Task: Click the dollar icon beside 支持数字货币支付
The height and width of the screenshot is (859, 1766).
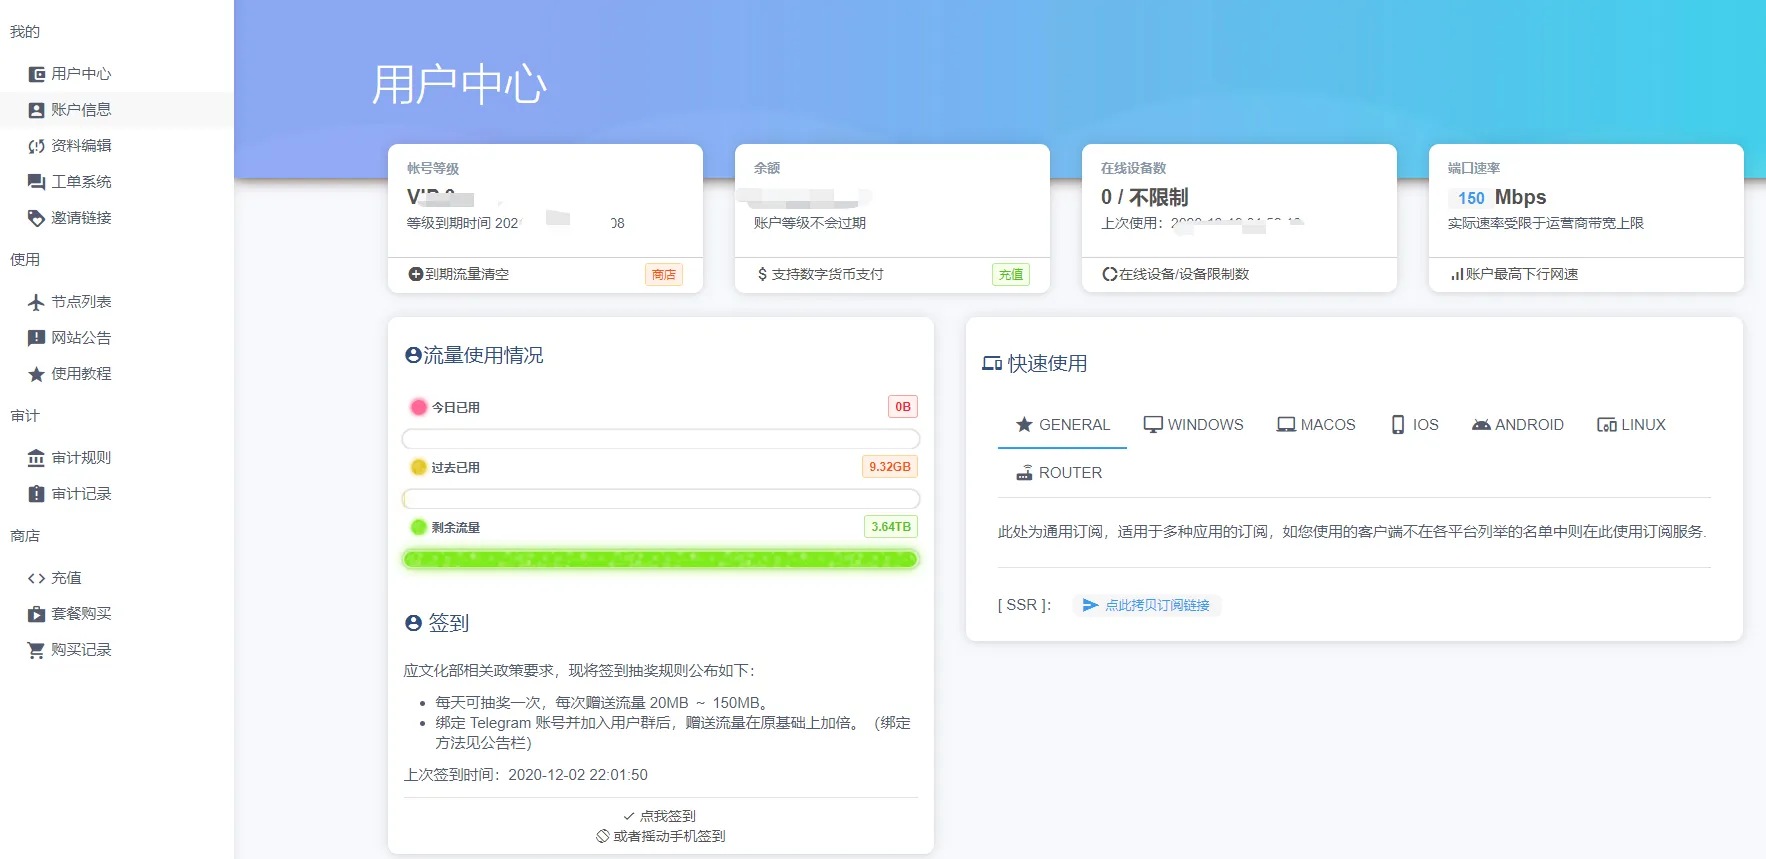Action: (x=763, y=274)
